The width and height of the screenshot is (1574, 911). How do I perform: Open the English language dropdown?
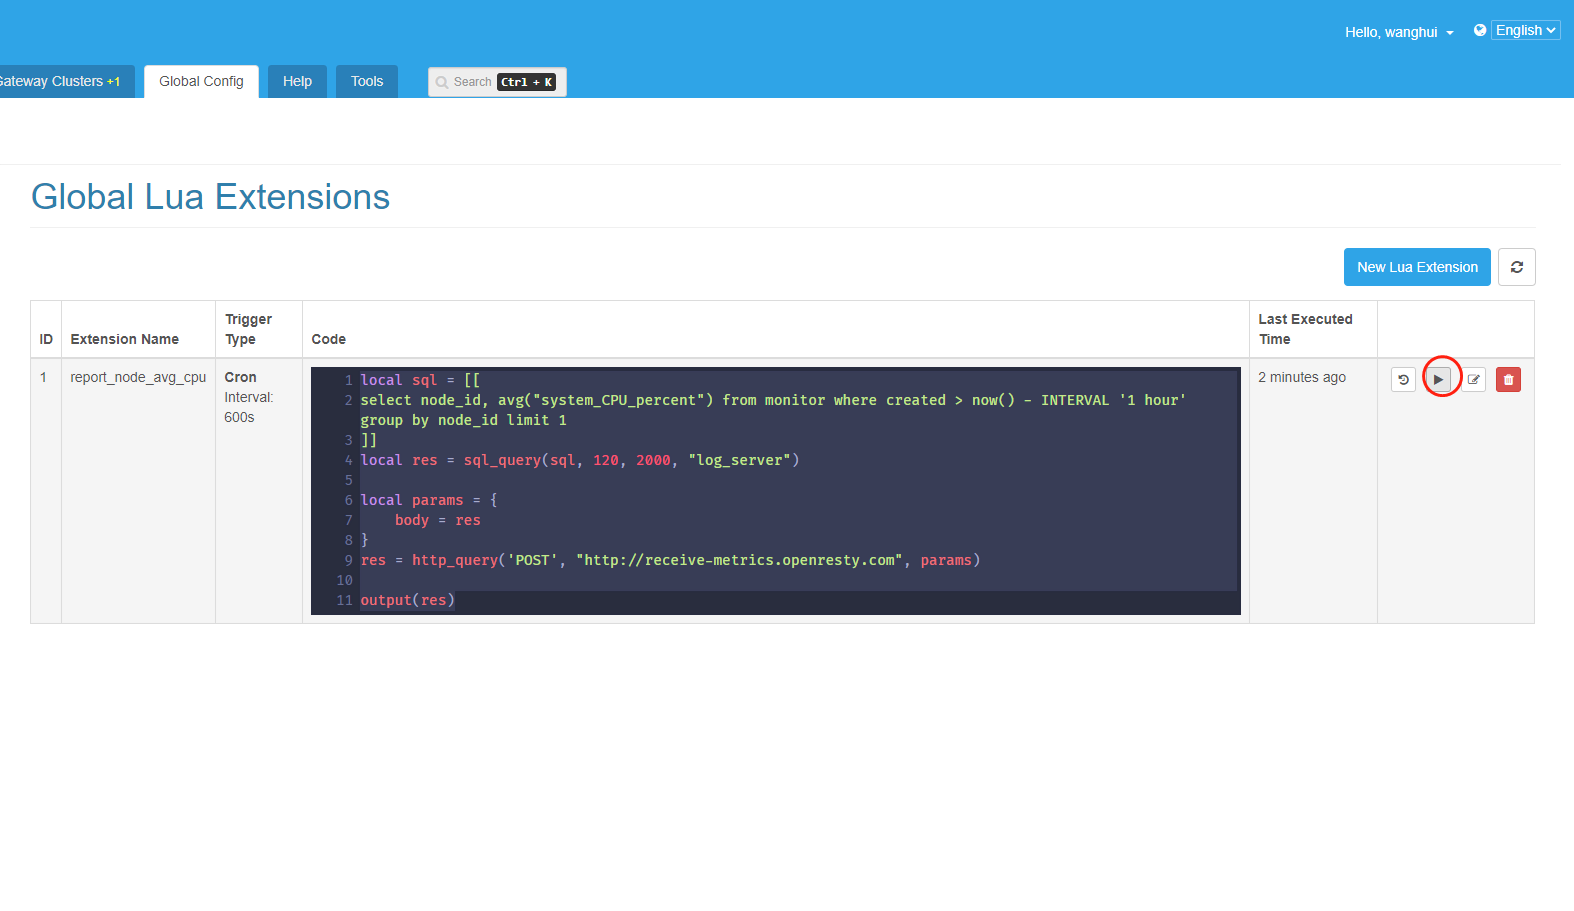[x=1525, y=30]
